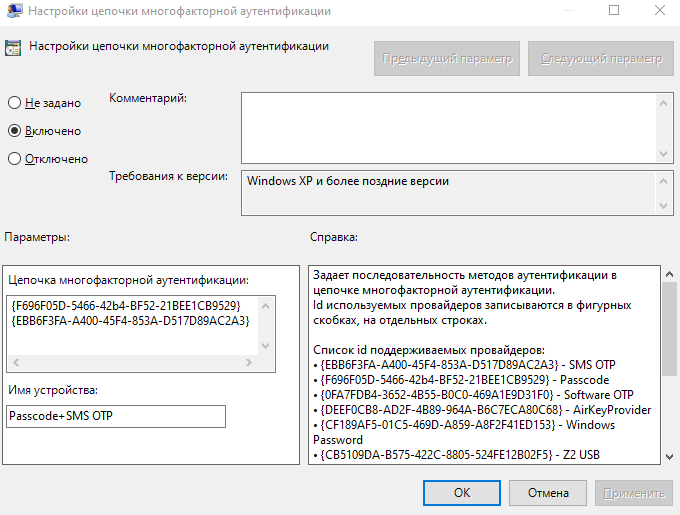Click scroll-up arrow in the Комментарий box
This screenshot has width=680, height=515.
click(666, 101)
